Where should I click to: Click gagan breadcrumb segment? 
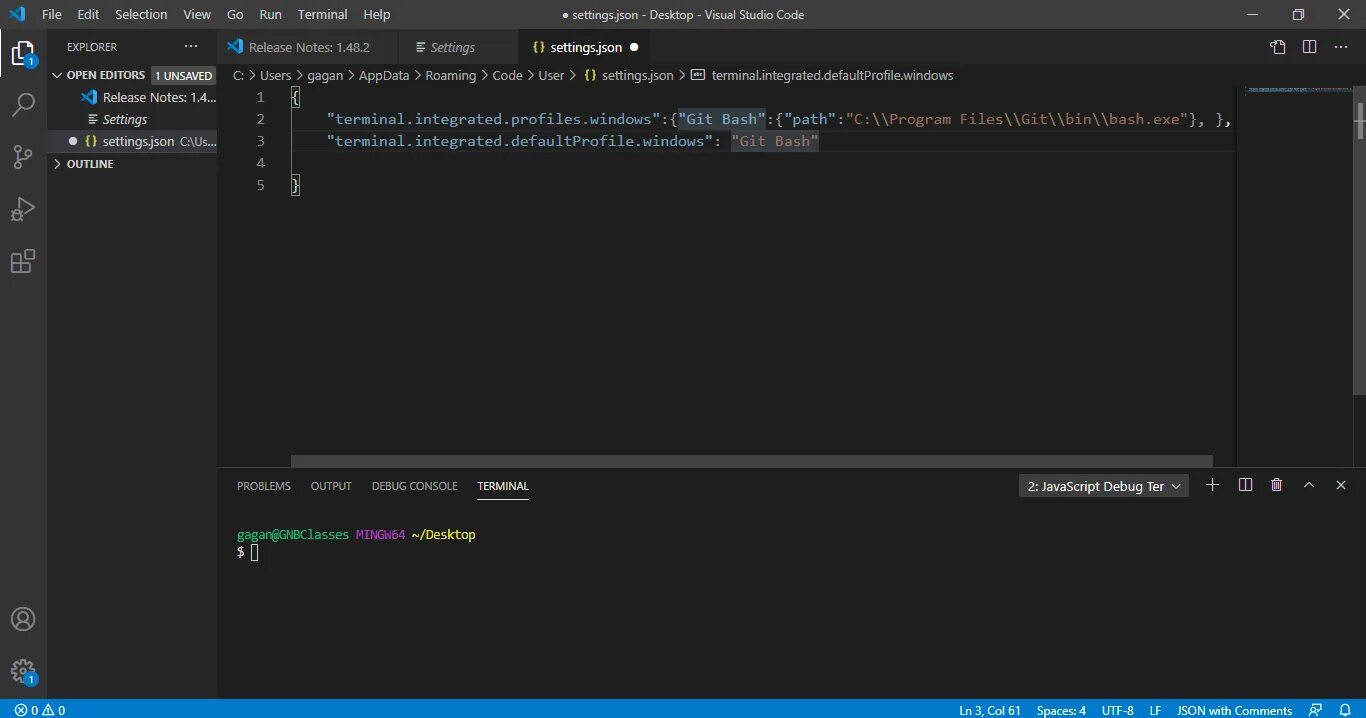click(x=325, y=75)
